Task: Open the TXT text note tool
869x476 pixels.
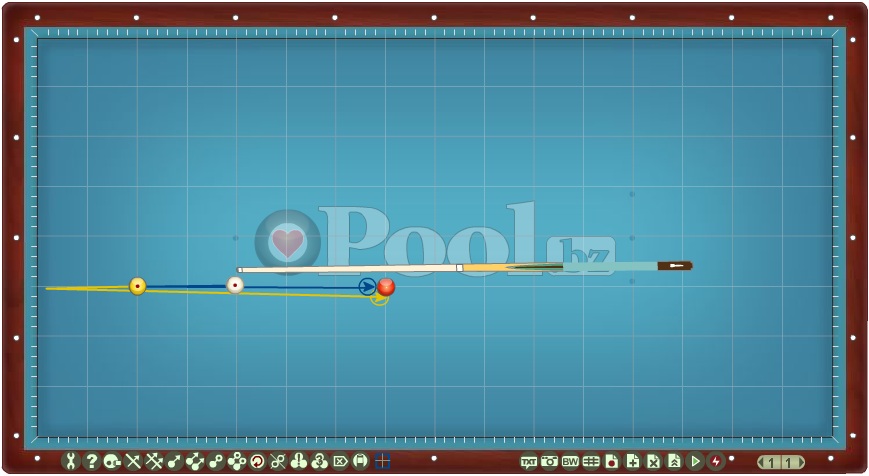Action: click(x=529, y=461)
